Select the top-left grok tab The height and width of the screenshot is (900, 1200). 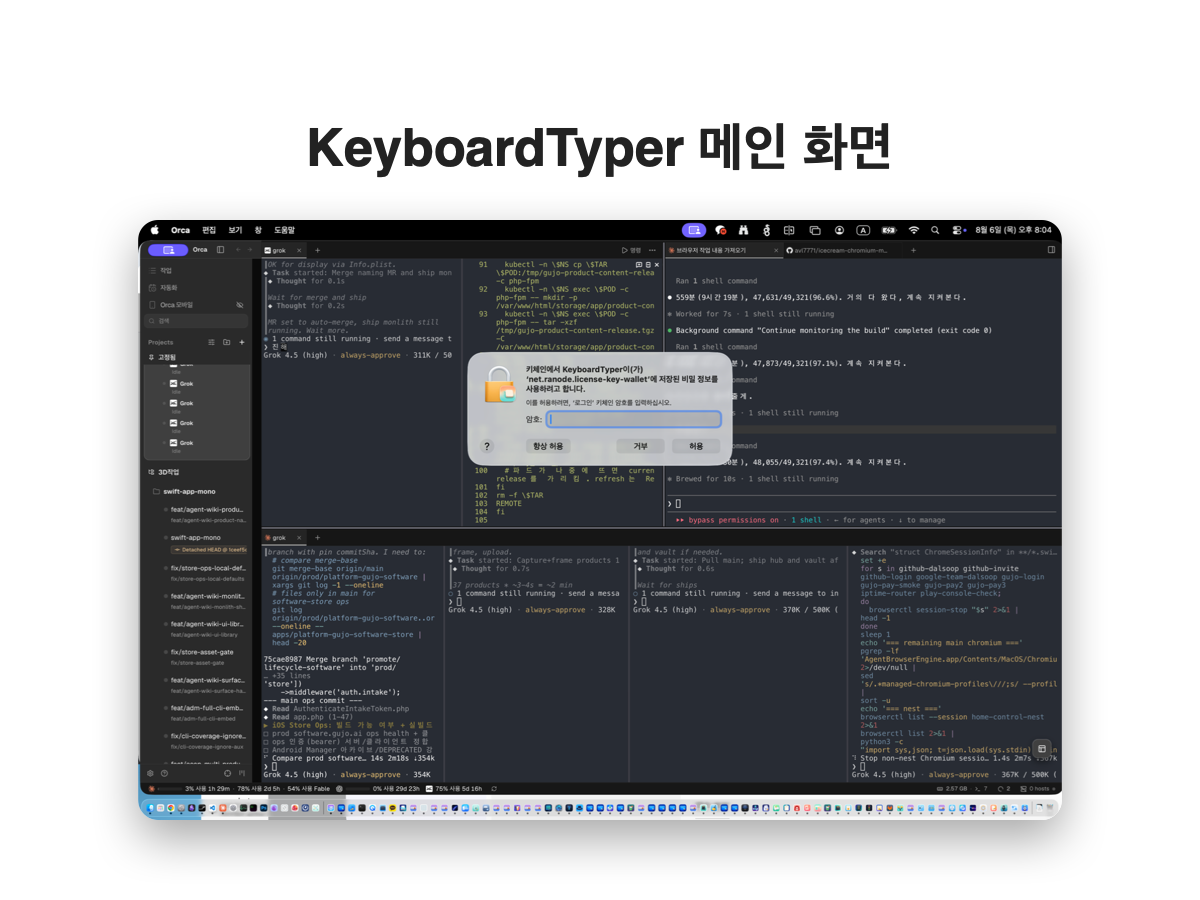pos(279,250)
